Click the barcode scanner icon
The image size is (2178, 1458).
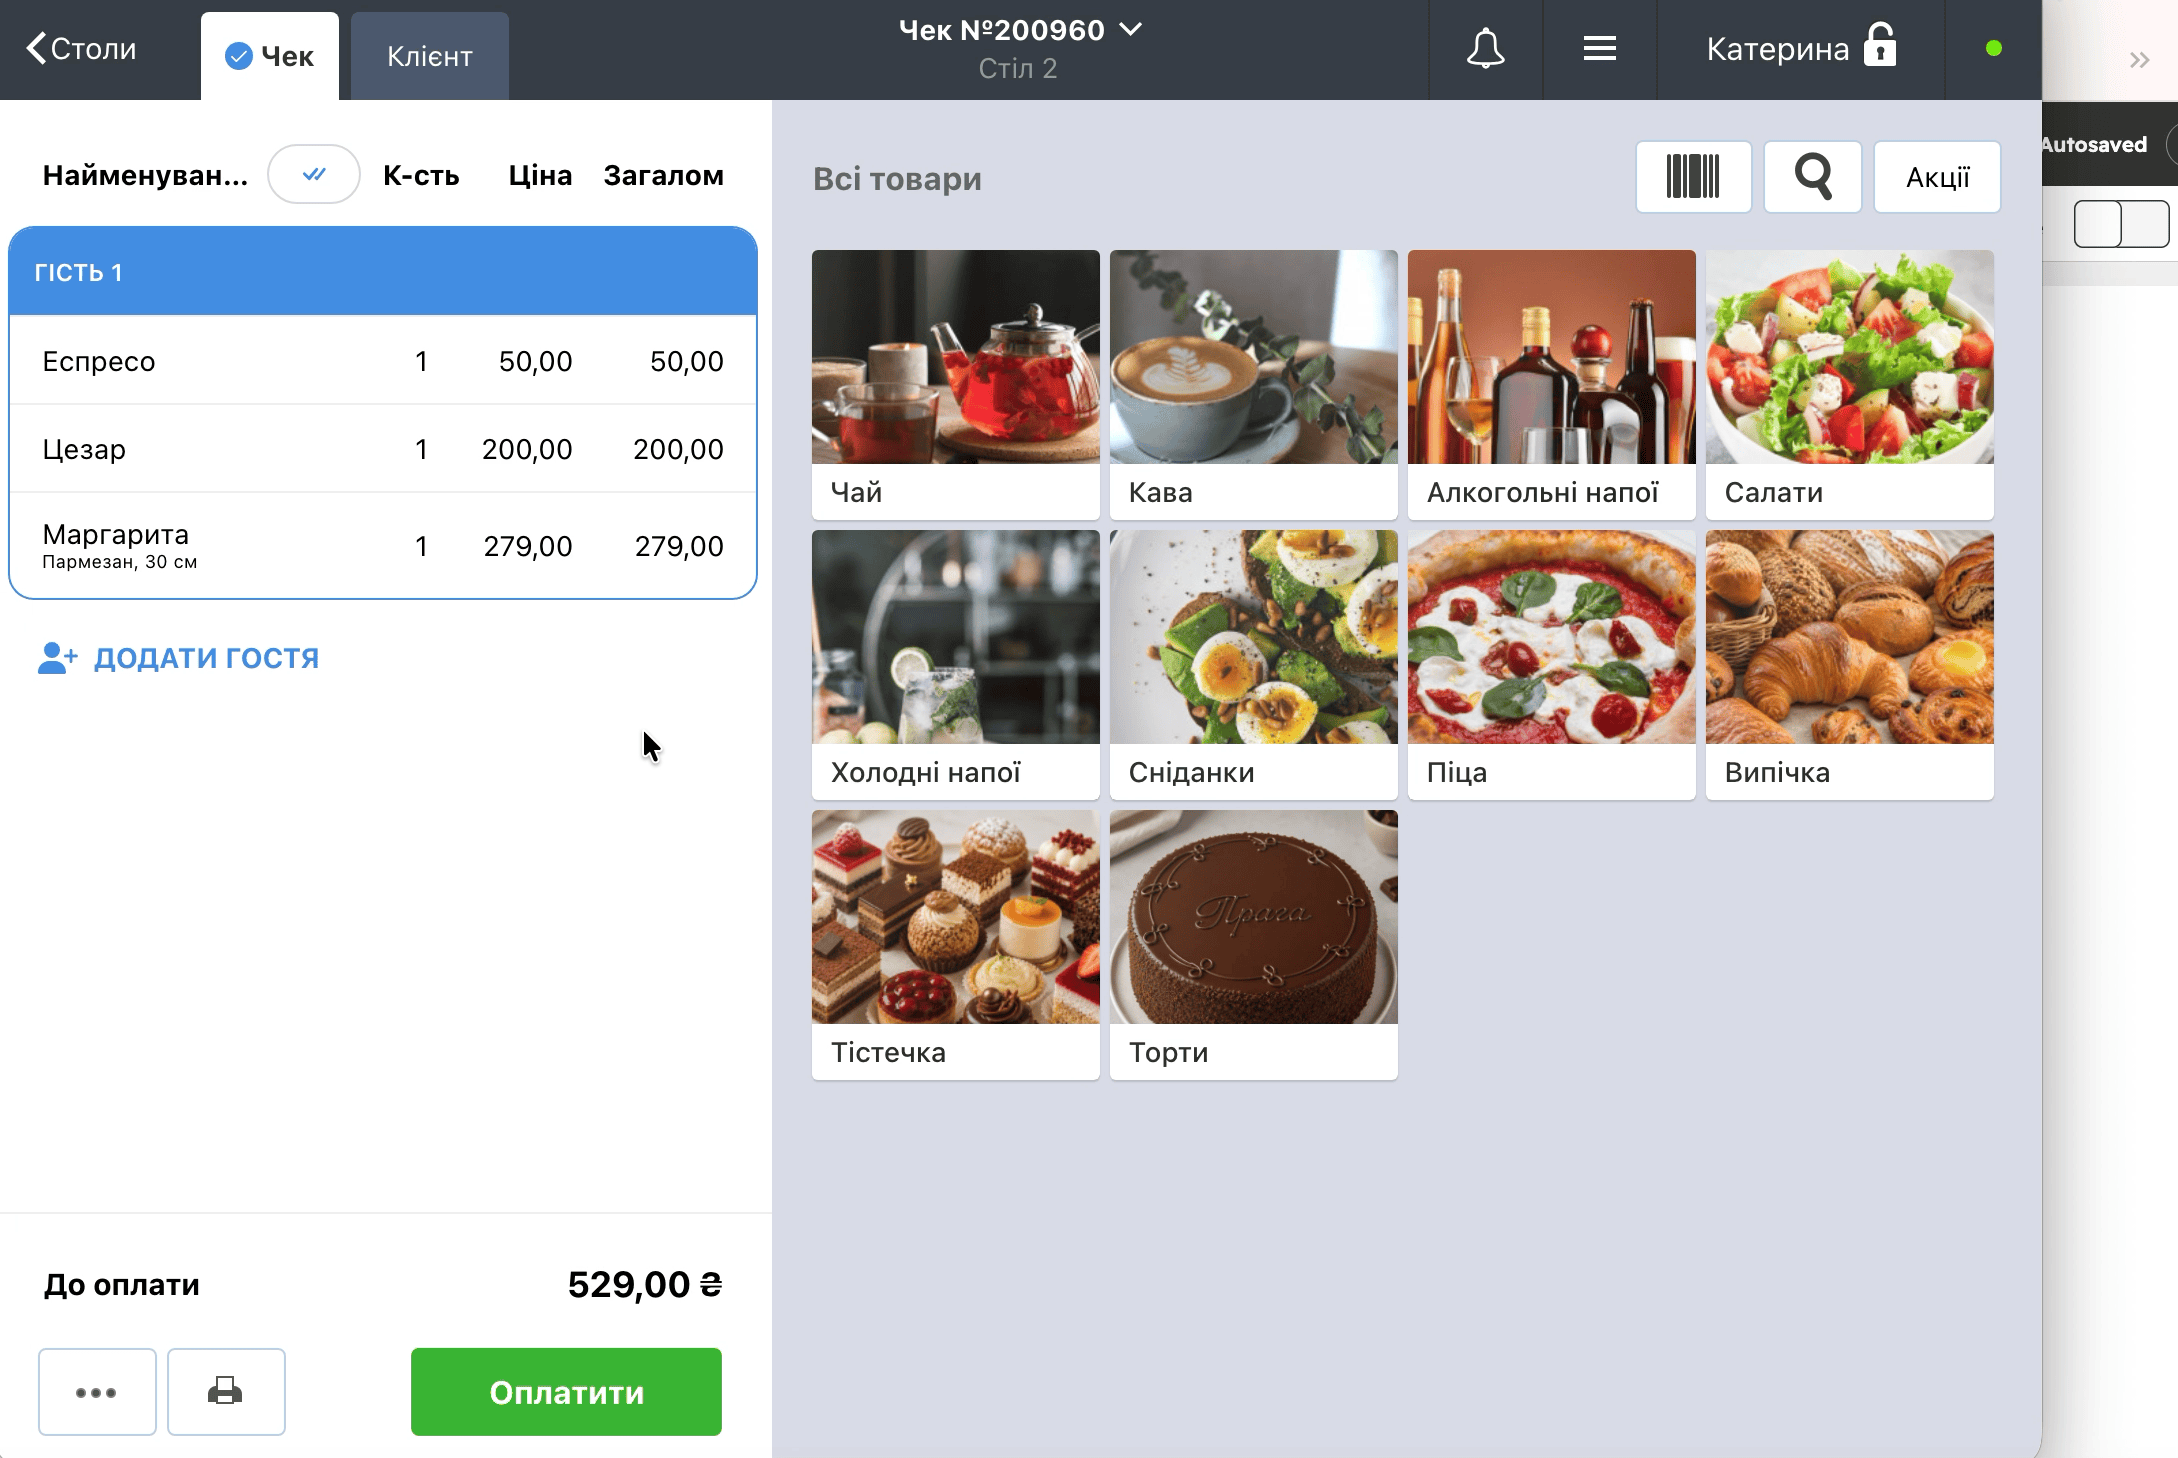pyautogui.click(x=1693, y=177)
